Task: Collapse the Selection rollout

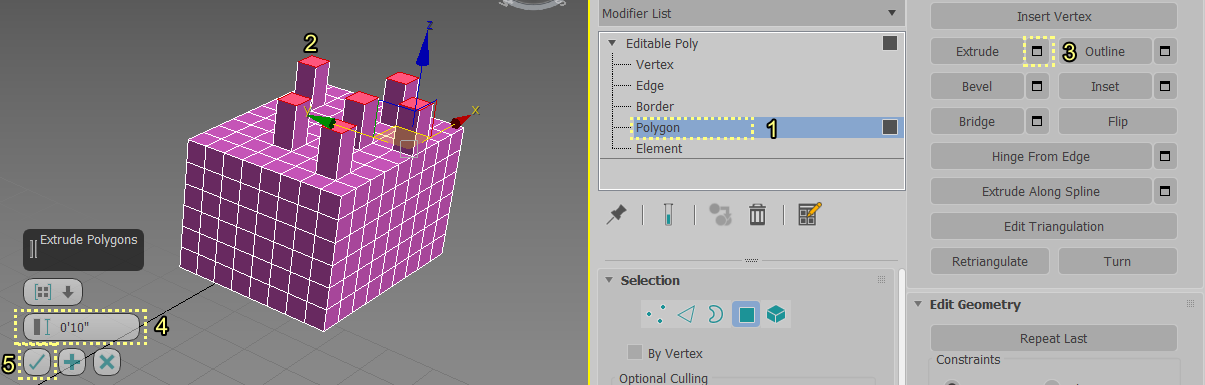Action: click(608, 281)
